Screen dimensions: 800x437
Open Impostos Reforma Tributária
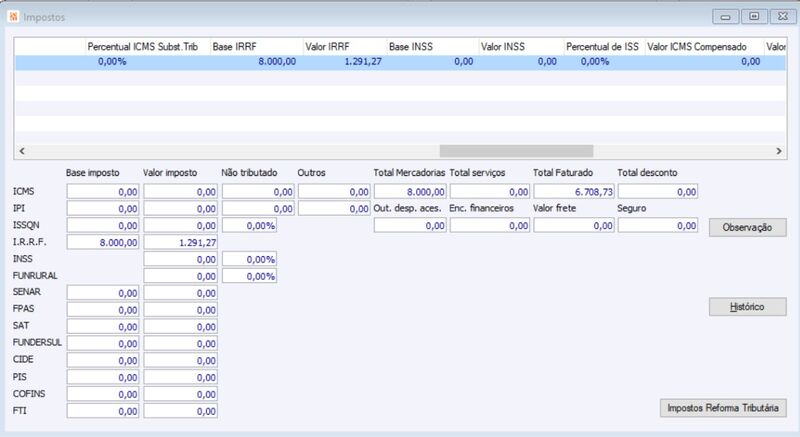tap(723, 408)
